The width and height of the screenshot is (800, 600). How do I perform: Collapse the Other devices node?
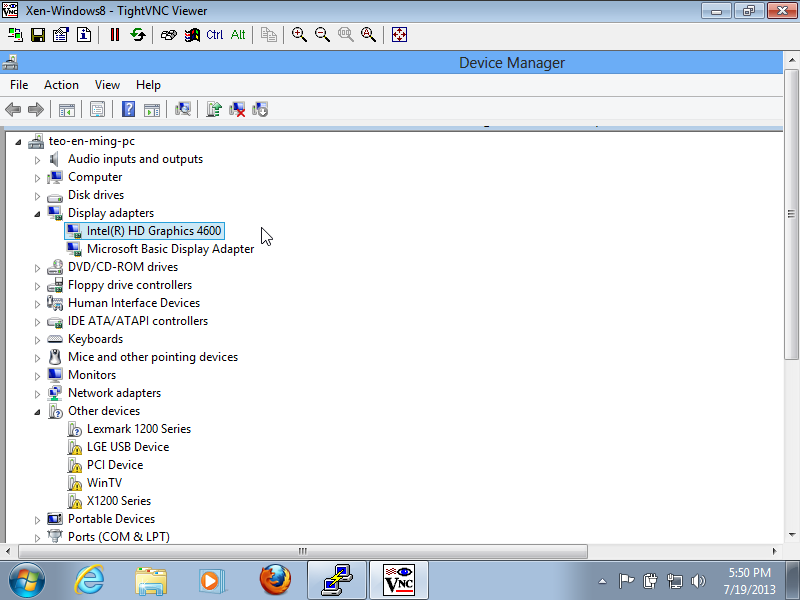pyautogui.click(x=38, y=411)
